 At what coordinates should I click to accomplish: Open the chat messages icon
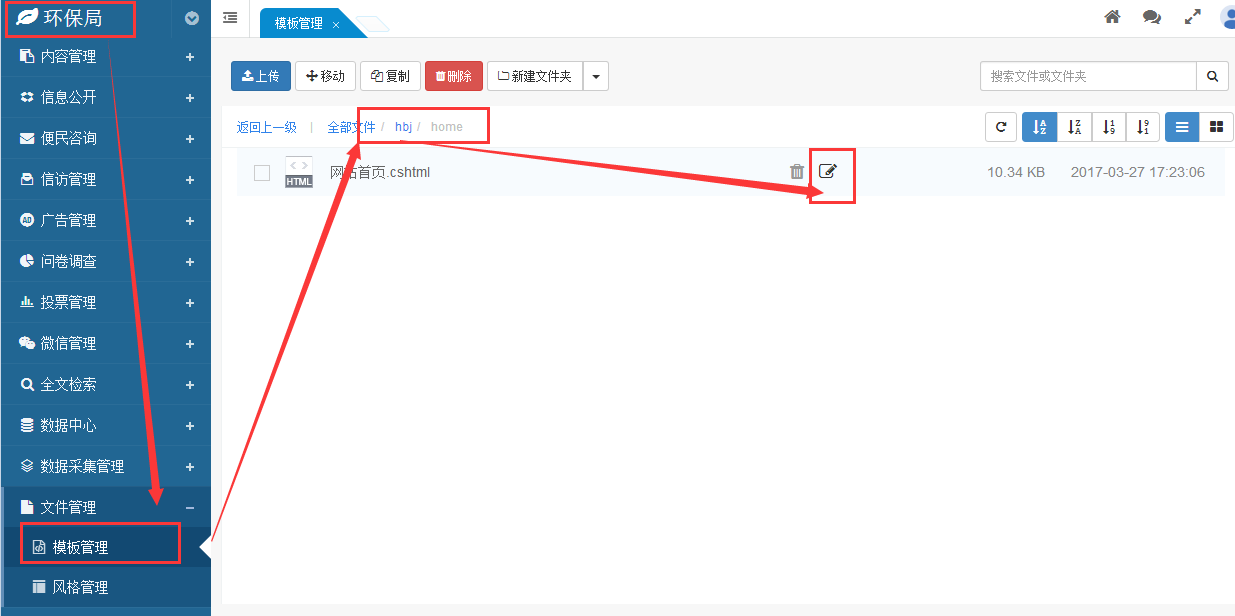[x=1152, y=17]
